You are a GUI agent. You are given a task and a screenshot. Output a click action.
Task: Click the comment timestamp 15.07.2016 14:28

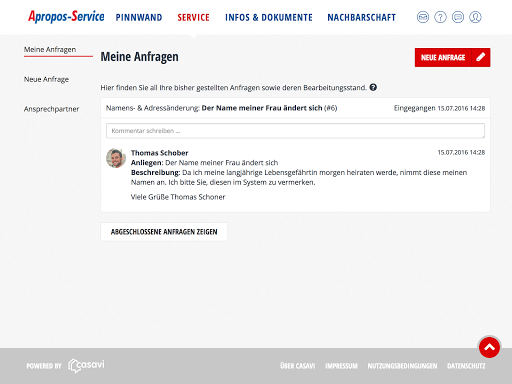tap(461, 152)
